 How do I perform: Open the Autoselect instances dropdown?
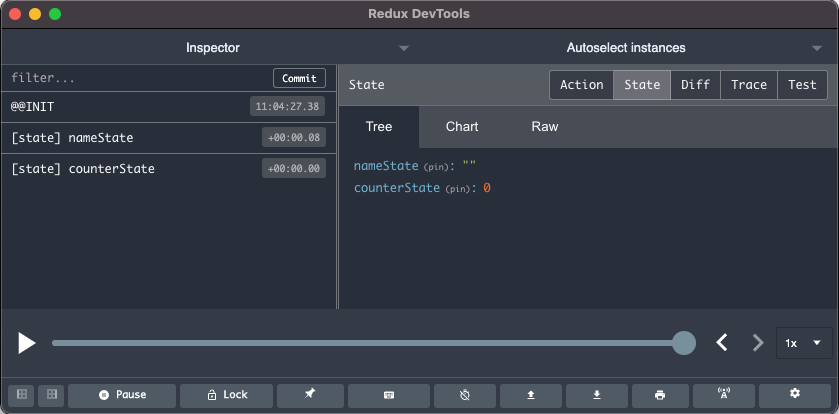point(626,48)
